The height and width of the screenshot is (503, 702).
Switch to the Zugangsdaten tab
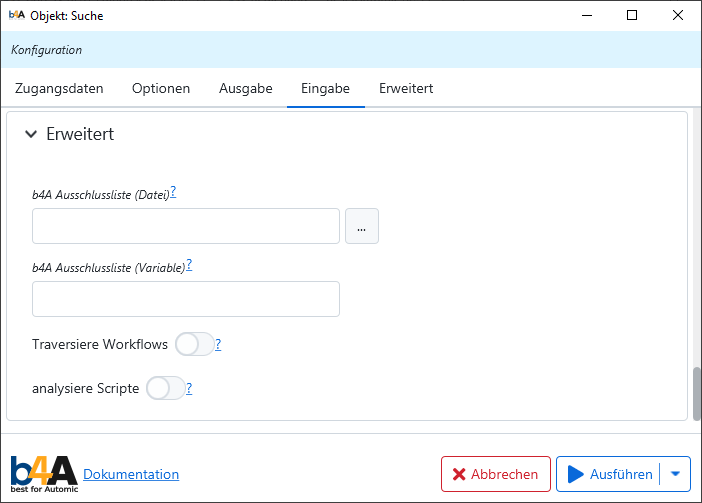coord(59,88)
